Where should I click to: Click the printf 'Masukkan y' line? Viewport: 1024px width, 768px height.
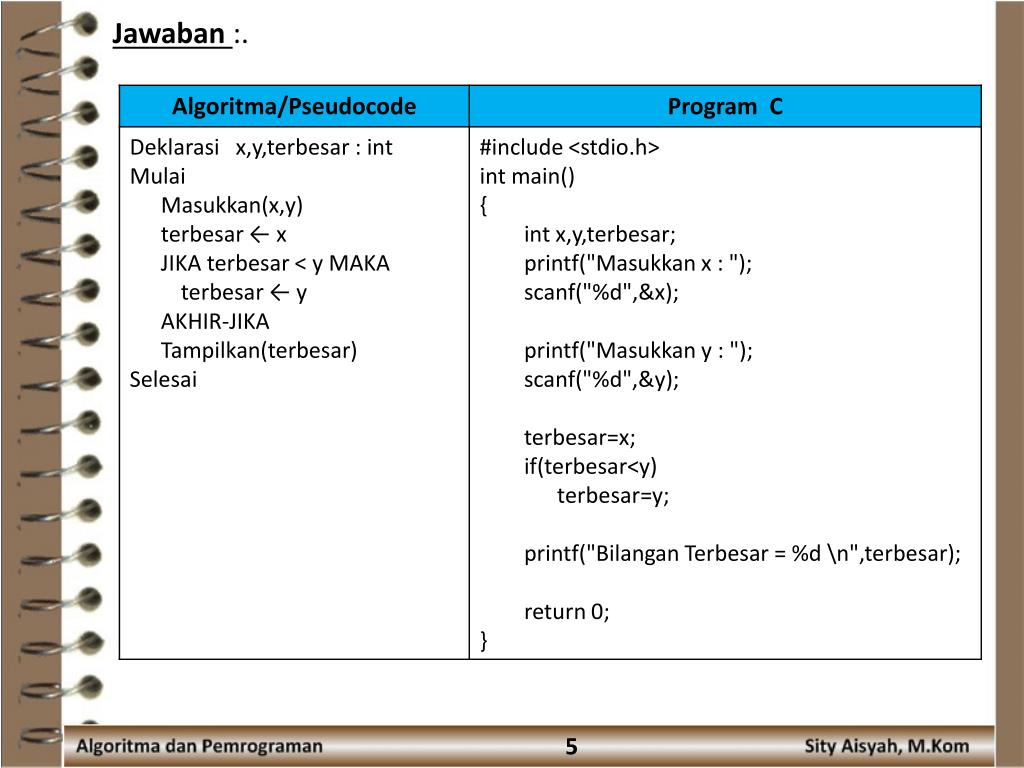coord(638,351)
